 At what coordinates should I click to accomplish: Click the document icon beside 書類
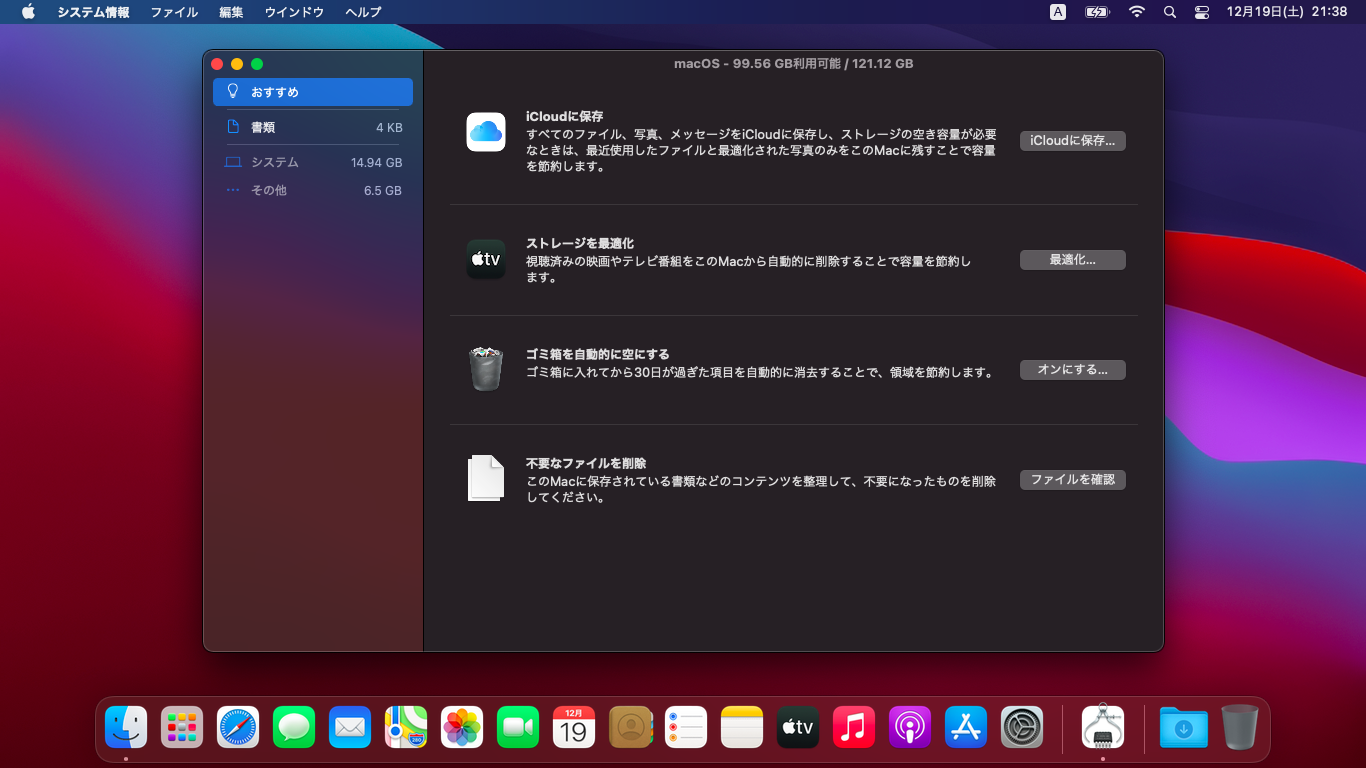233,127
